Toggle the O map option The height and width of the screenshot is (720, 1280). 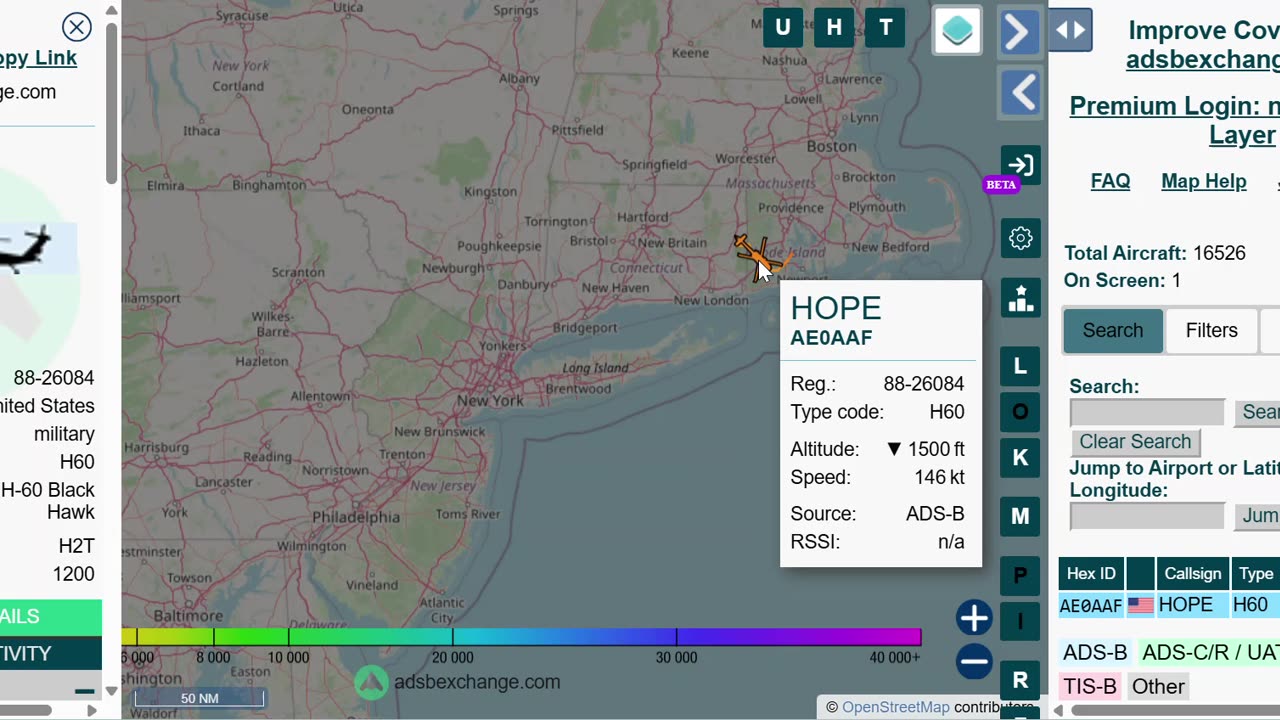point(1021,412)
